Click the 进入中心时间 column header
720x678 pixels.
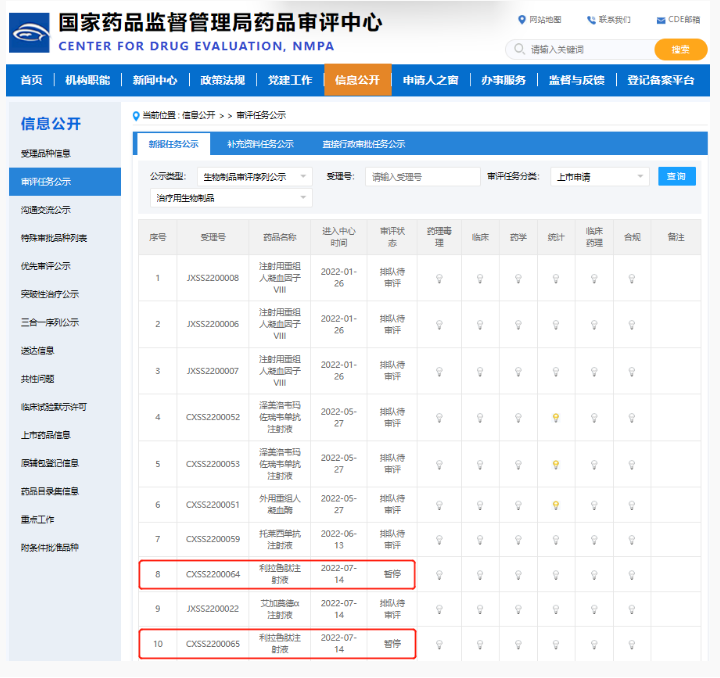[x=338, y=237]
